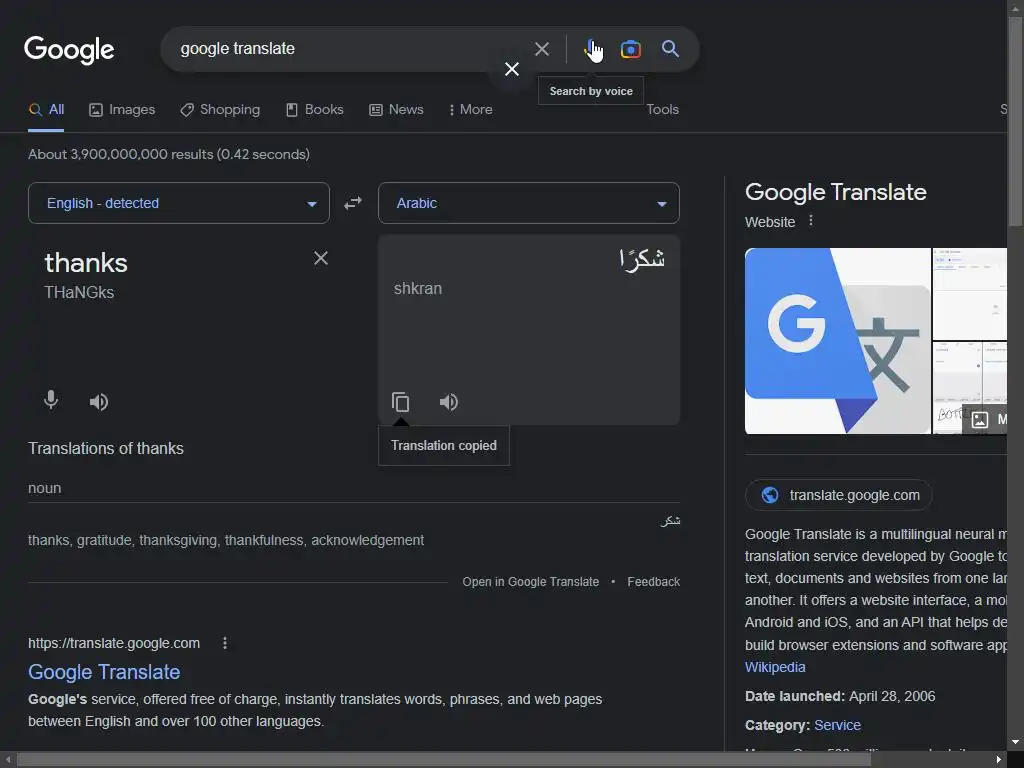Switch to the Shopping tab
1024x768 pixels.
pyautogui.click(x=220, y=110)
